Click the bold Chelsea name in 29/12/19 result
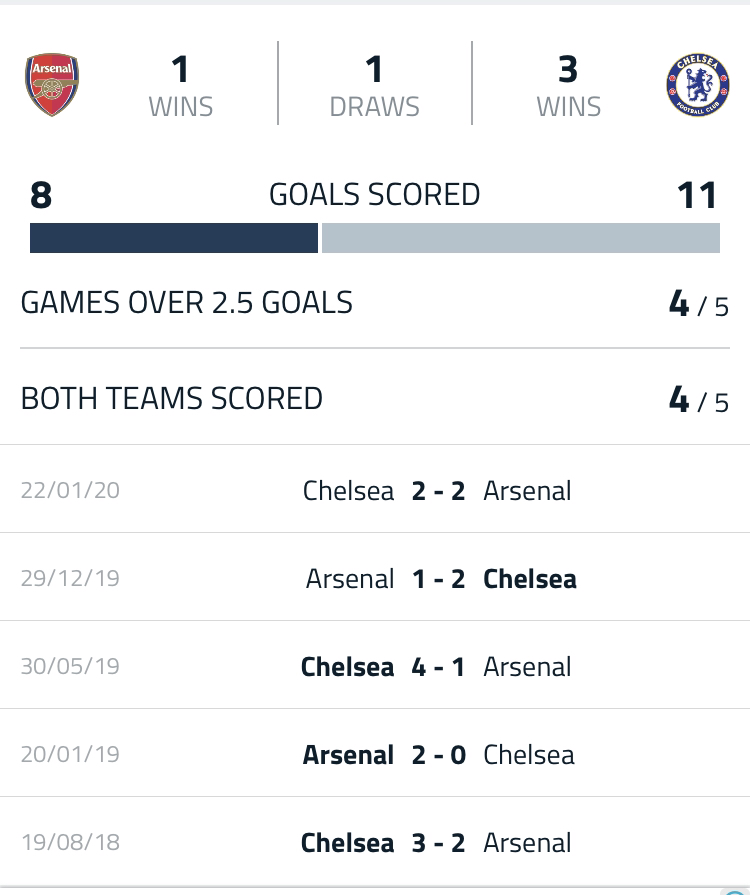The image size is (750, 895). (530, 579)
